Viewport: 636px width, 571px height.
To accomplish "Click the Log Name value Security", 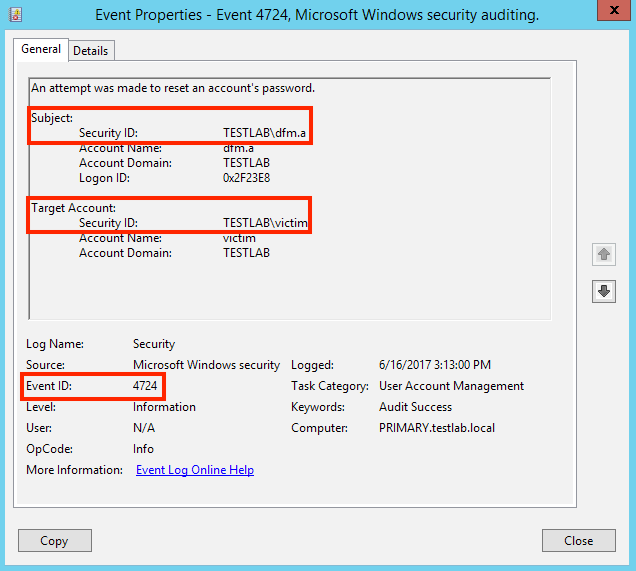I will pyautogui.click(x=154, y=344).
